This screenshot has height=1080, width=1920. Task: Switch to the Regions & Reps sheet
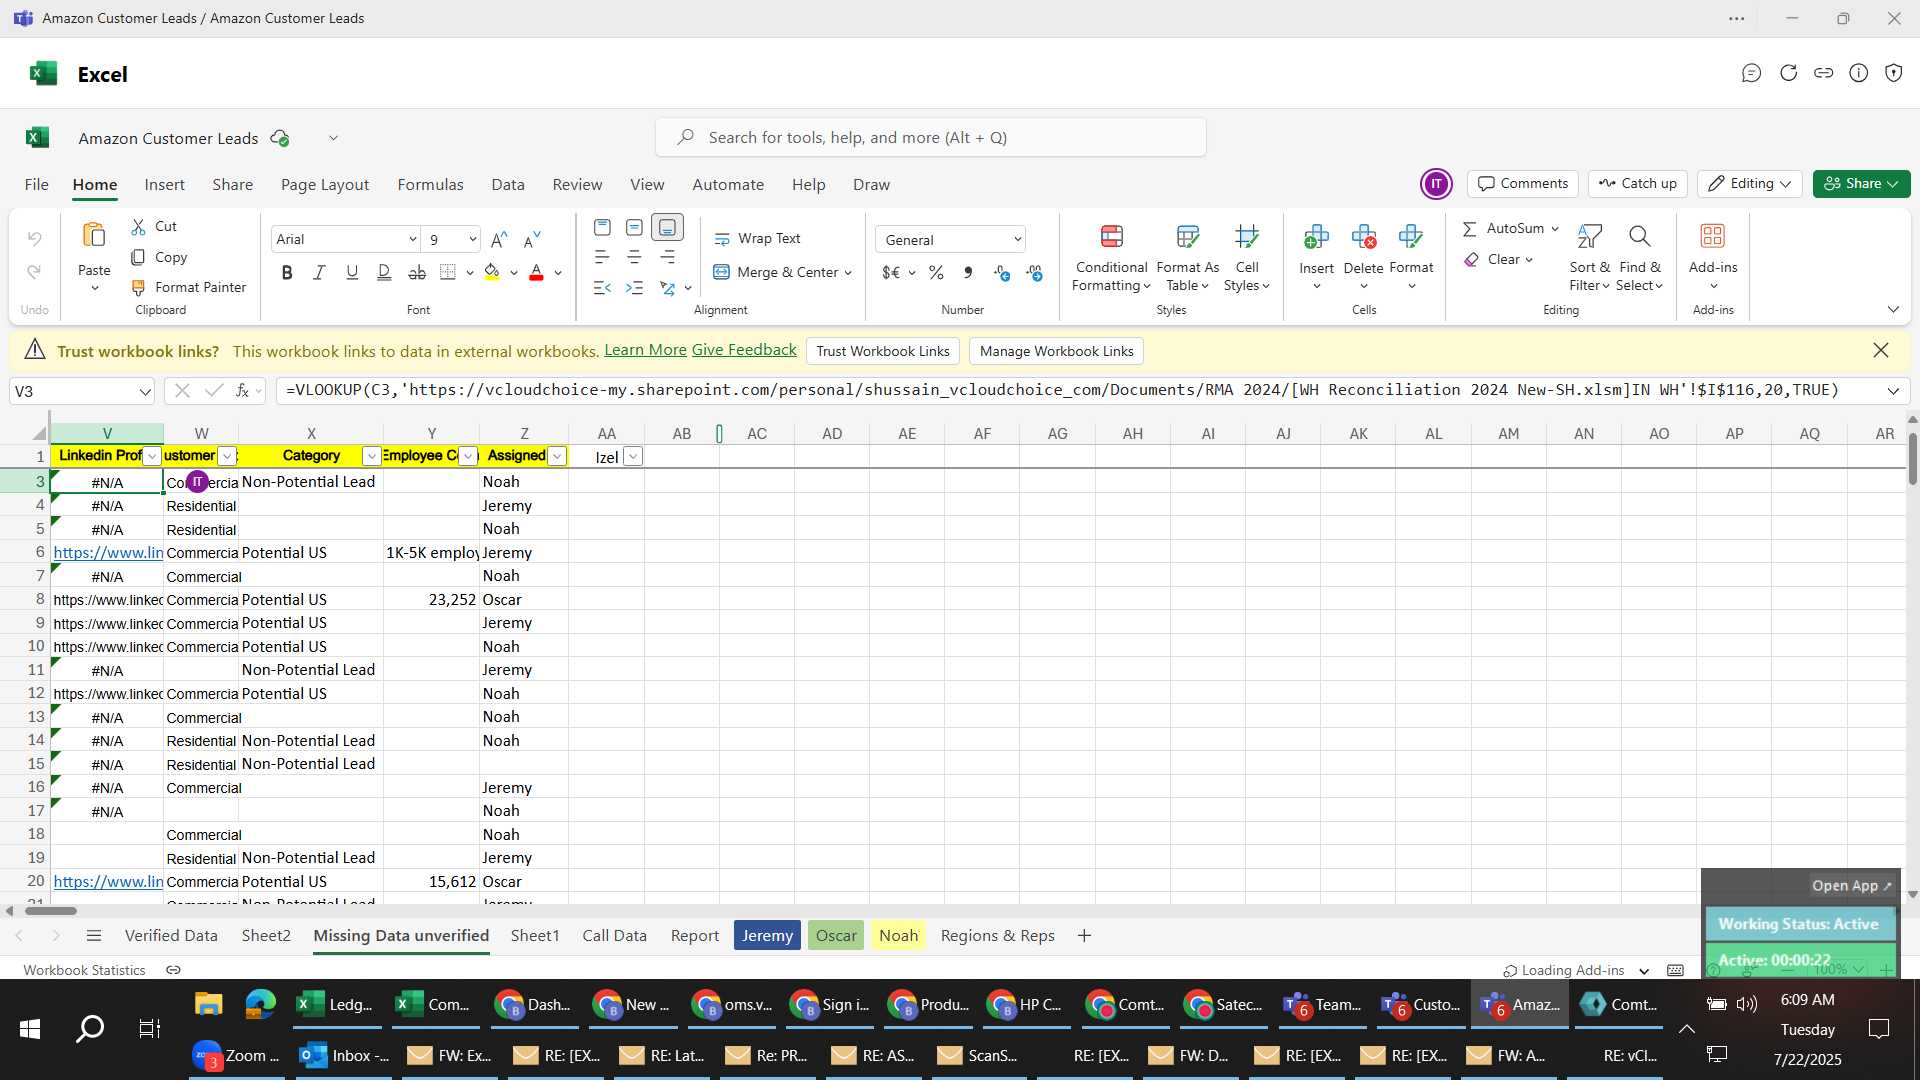pos(997,936)
